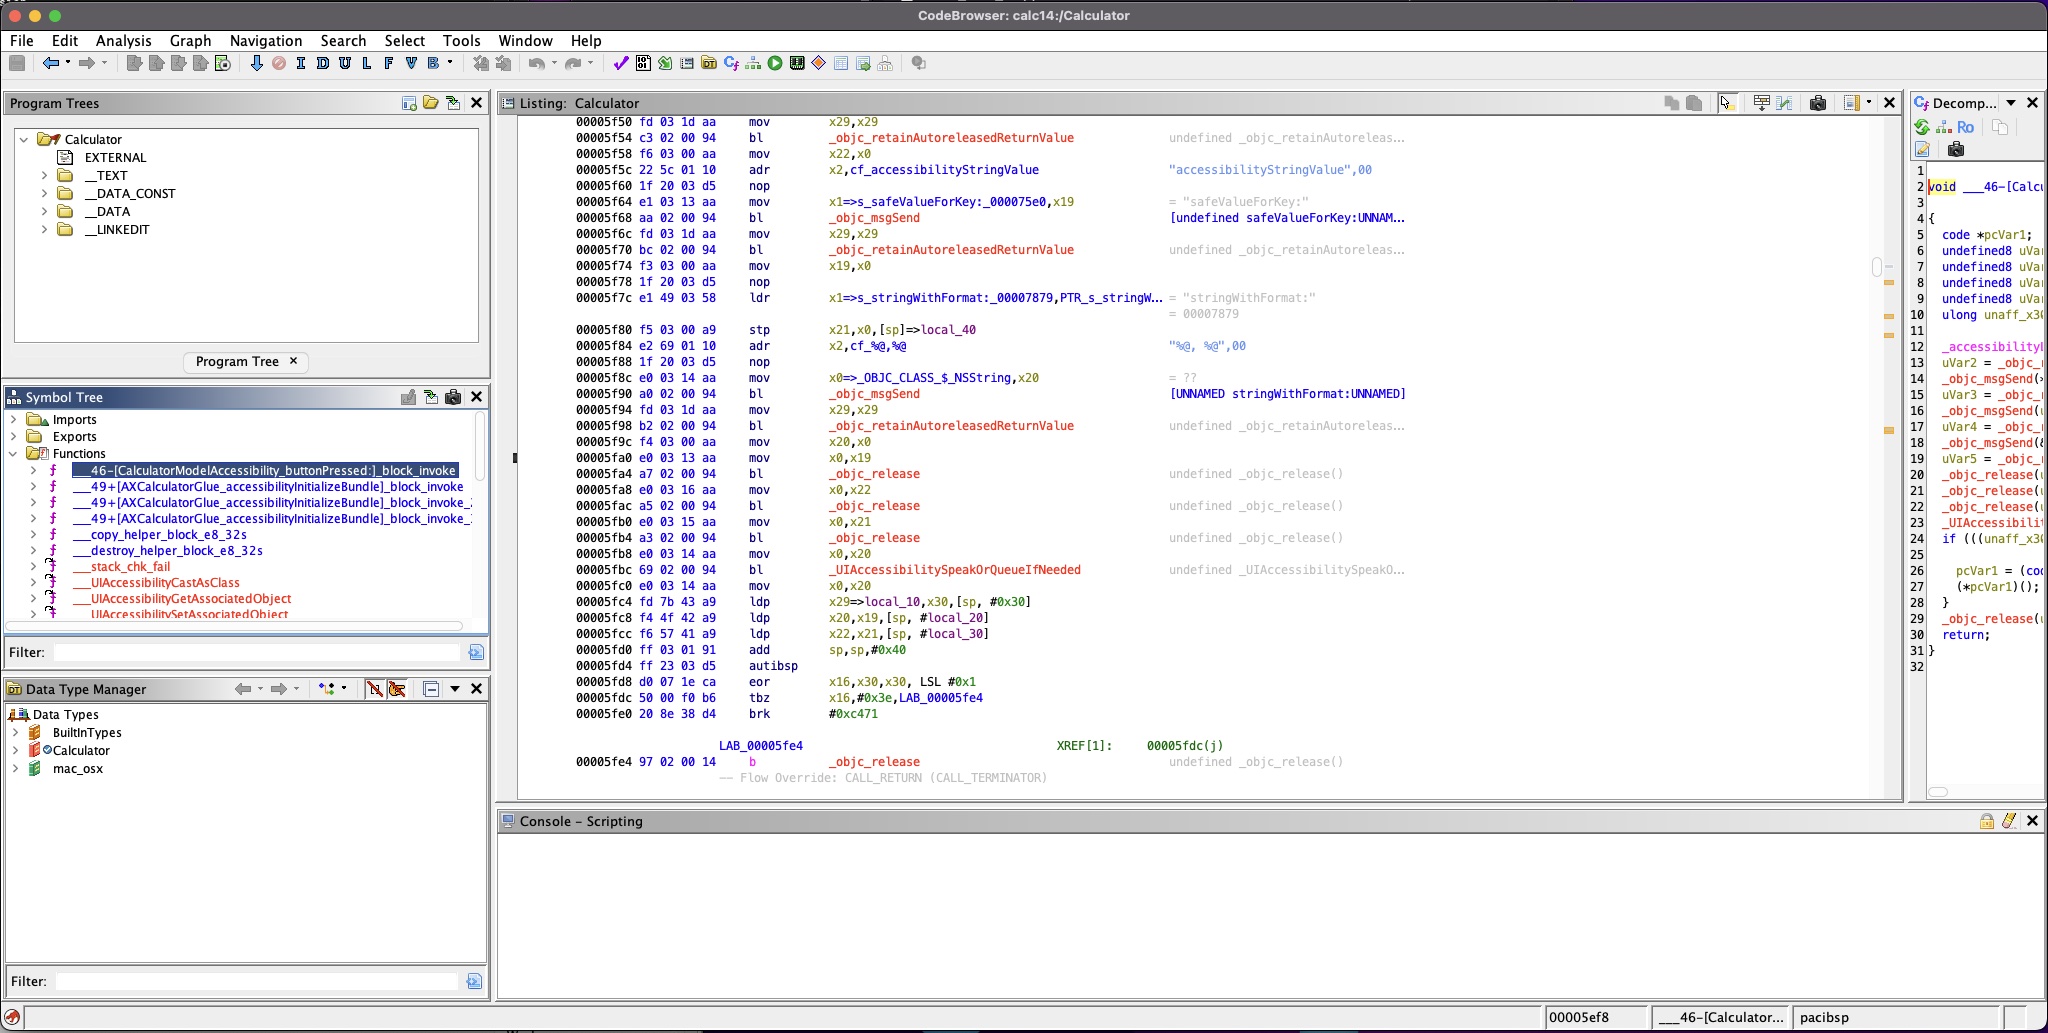Select ___stack_chk_fail in Symbol Tree
This screenshot has height=1033, width=2048.
[x=121, y=567]
